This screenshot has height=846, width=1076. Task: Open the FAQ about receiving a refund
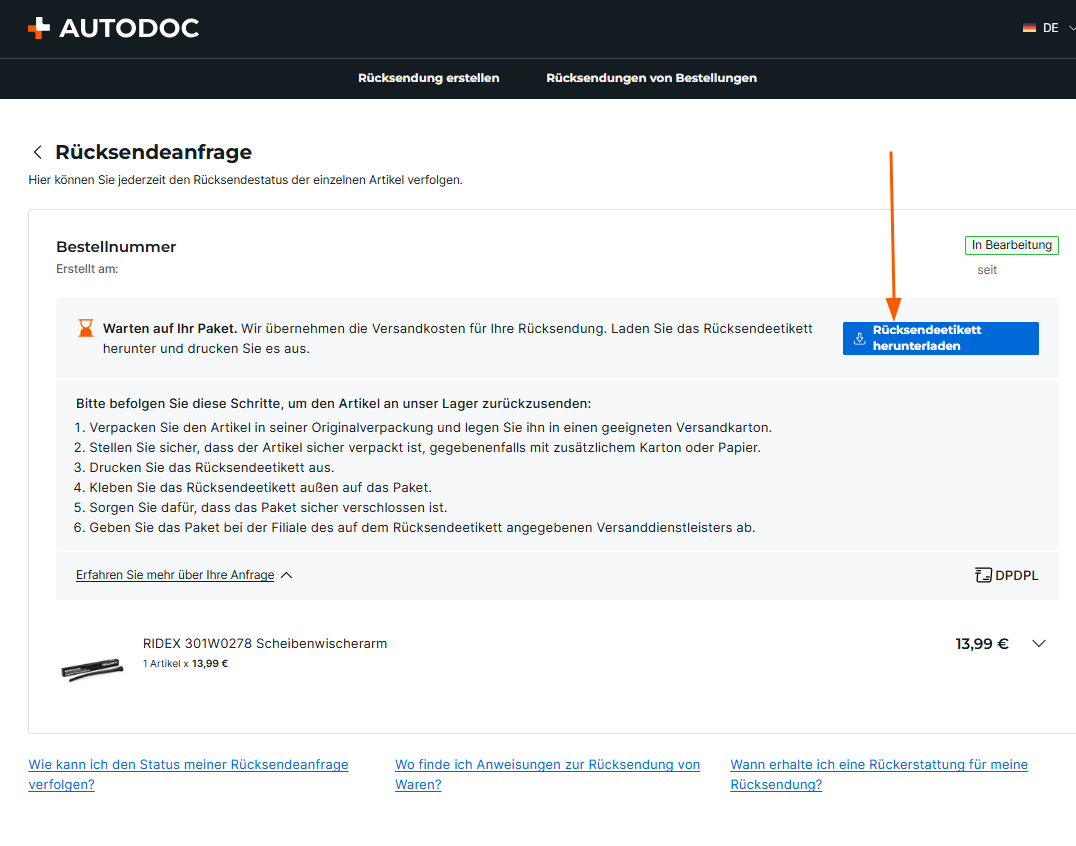pos(878,774)
